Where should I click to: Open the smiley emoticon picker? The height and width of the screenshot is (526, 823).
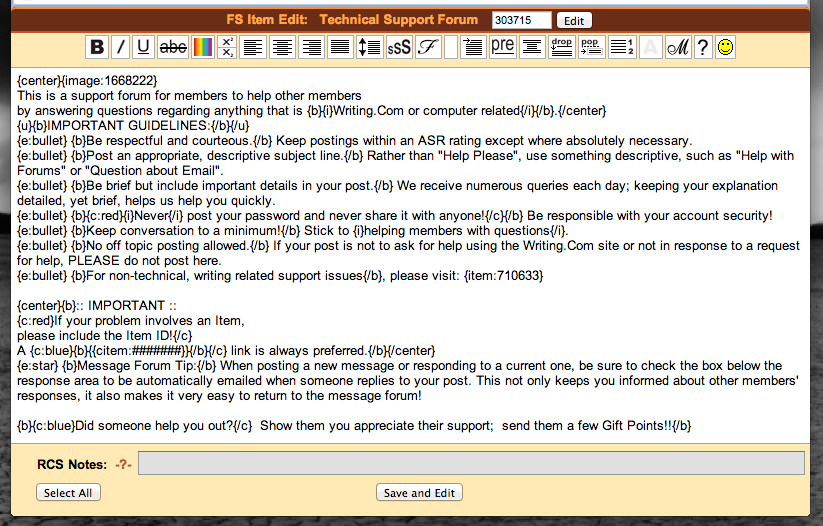pyautogui.click(x=725, y=47)
